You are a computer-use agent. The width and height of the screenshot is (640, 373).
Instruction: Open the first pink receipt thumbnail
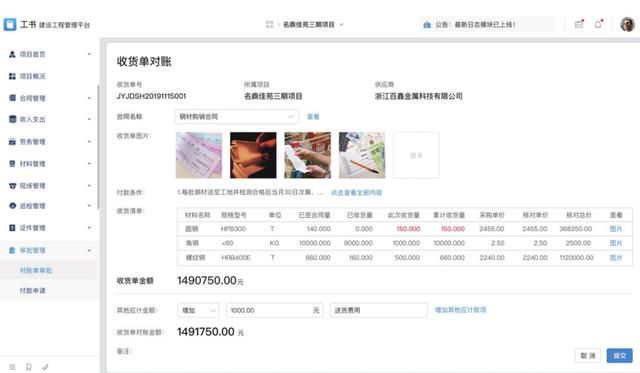click(199, 155)
